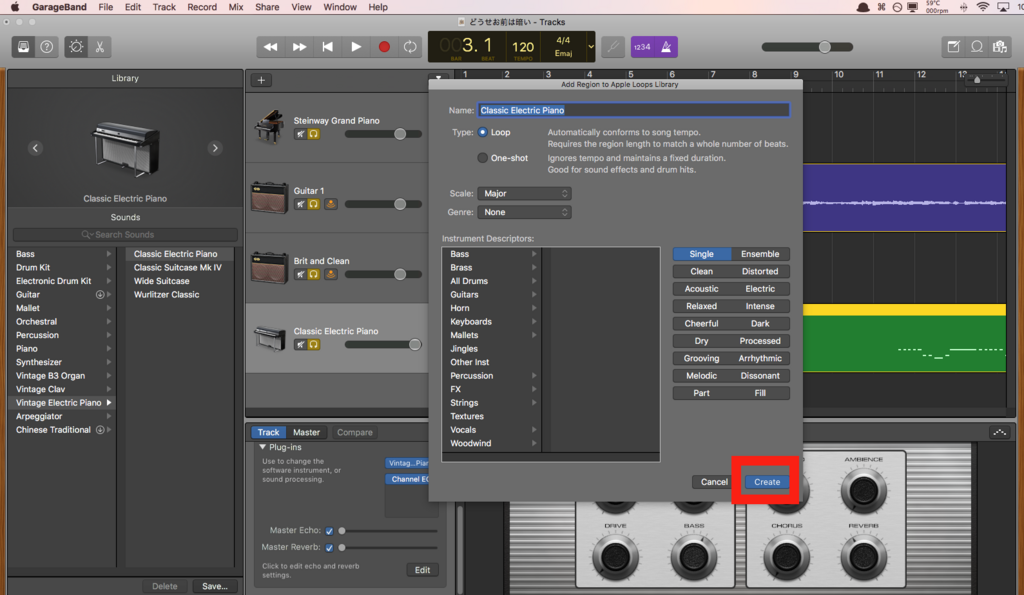The width and height of the screenshot is (1024, 595).
Task: Toggle the Master Reverb checkbox
Action: [329, 548]
